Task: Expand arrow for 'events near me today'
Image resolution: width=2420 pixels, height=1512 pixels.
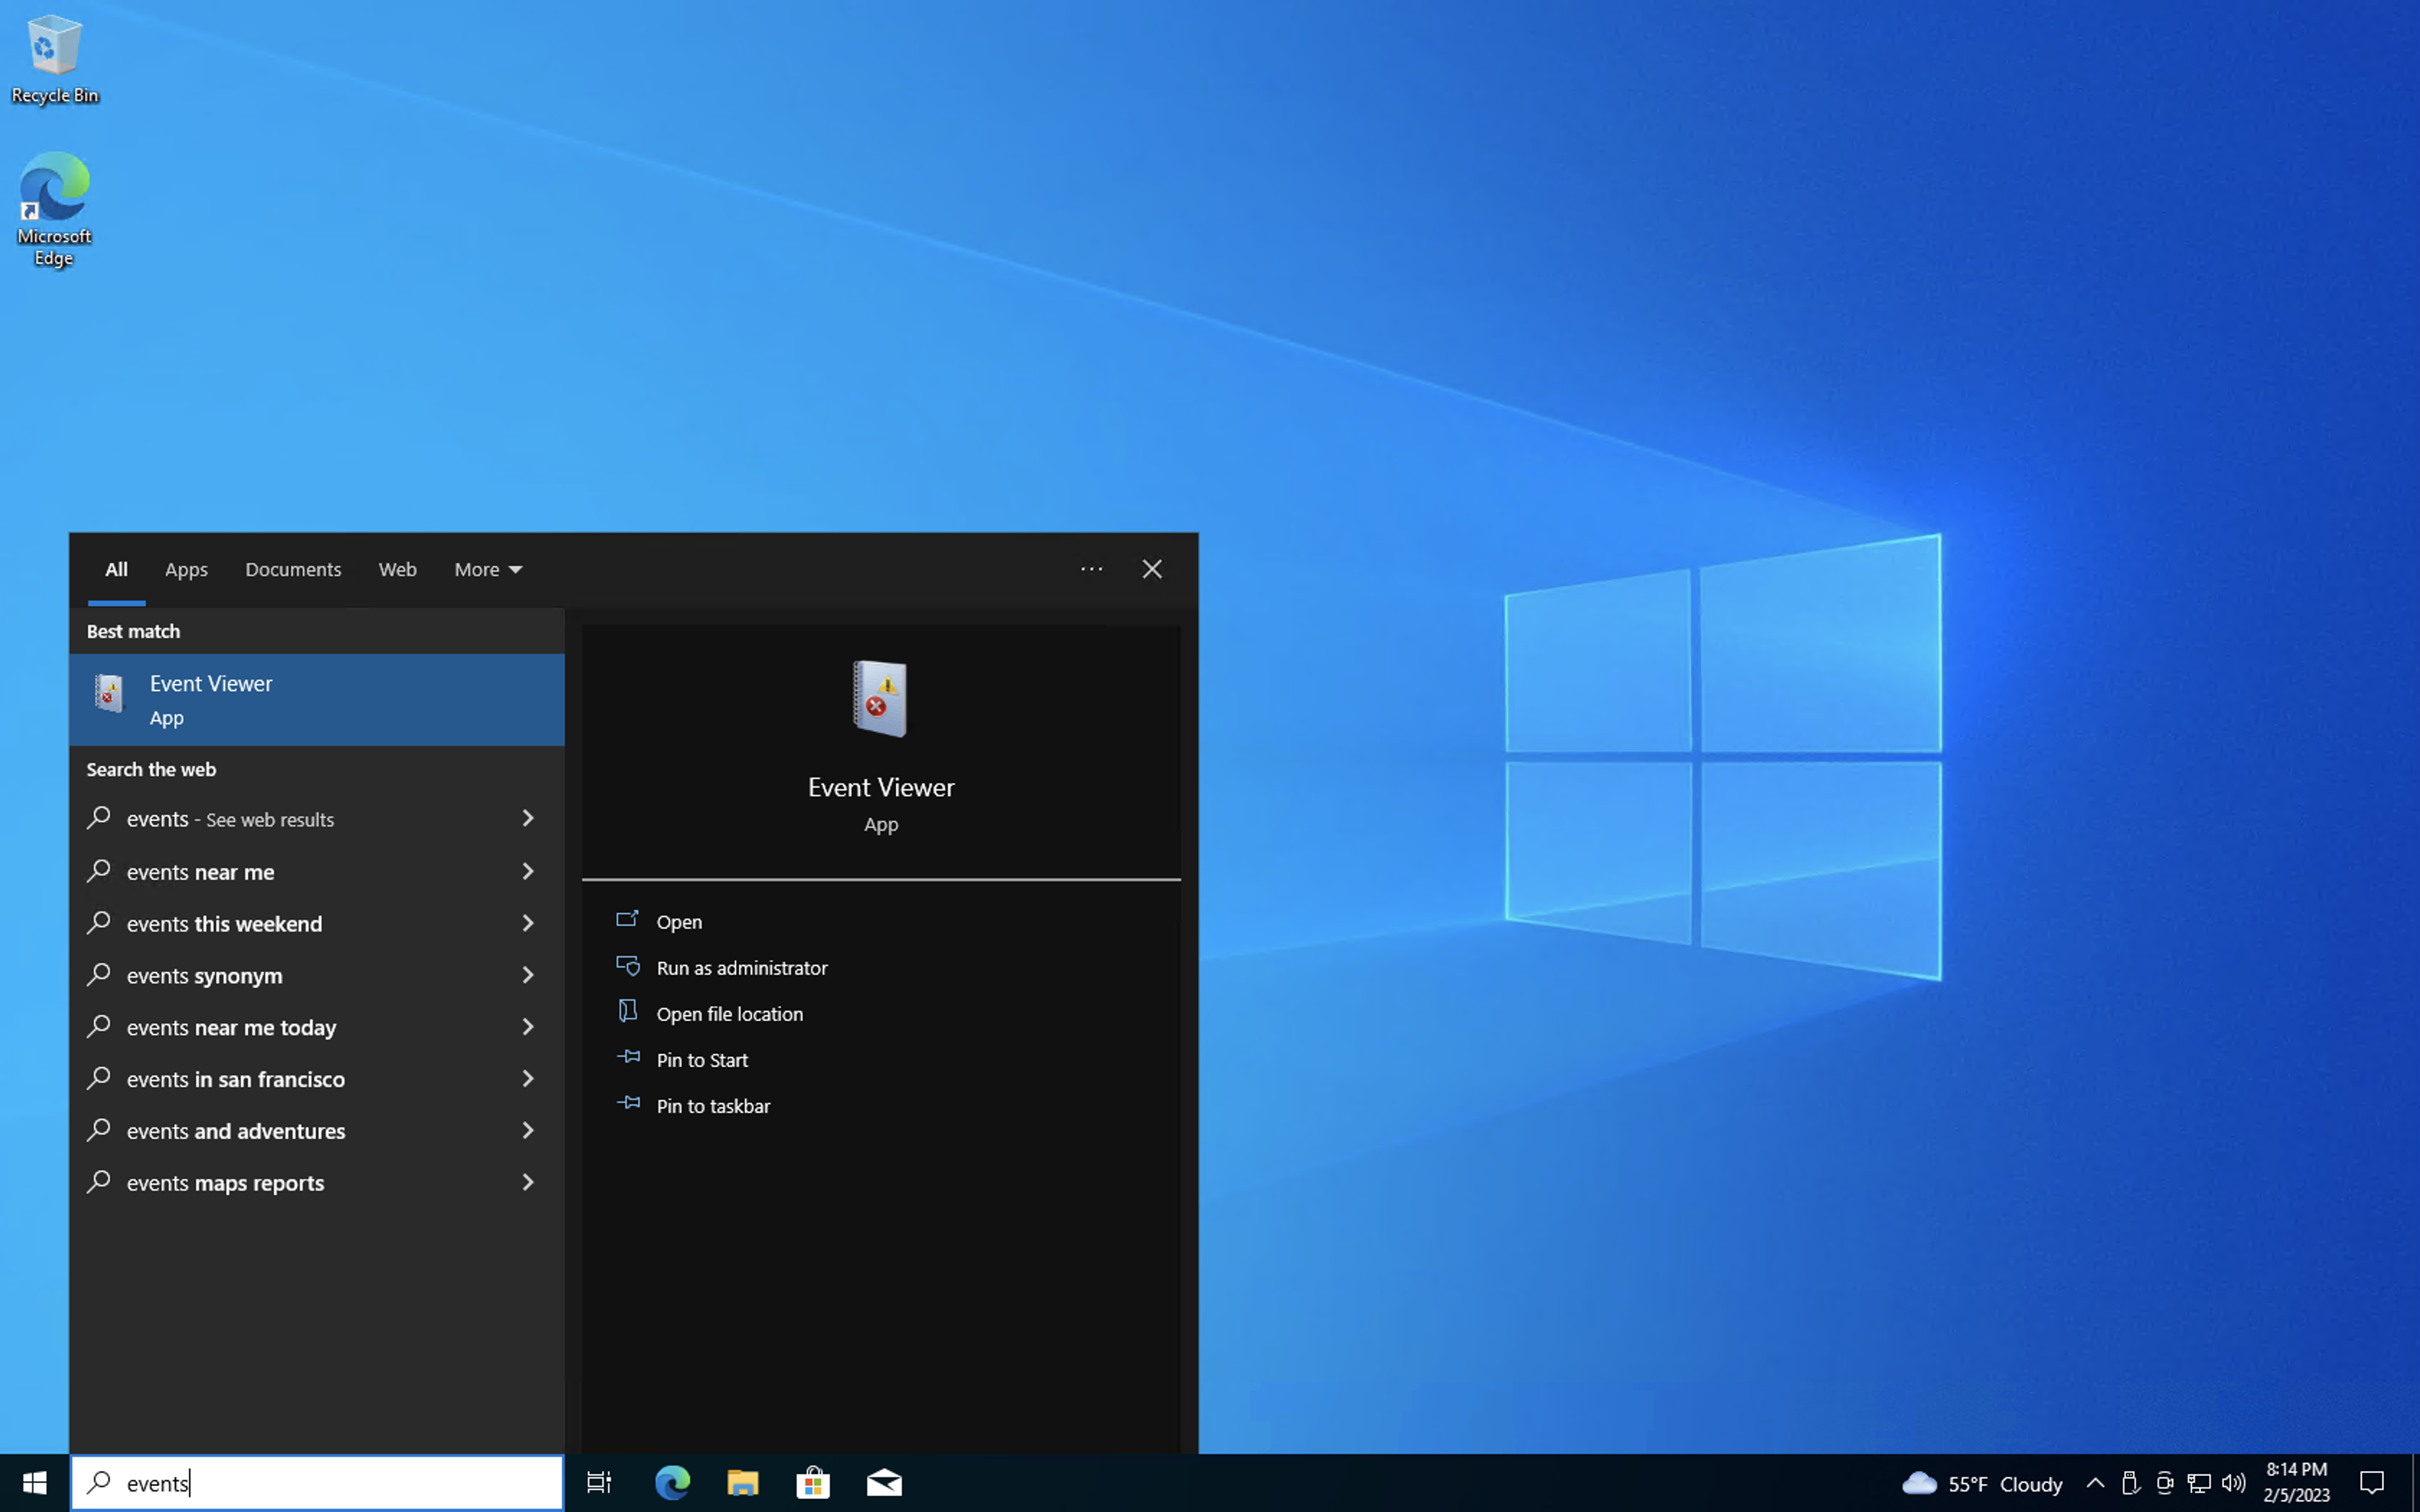Action: (528, 1027)
